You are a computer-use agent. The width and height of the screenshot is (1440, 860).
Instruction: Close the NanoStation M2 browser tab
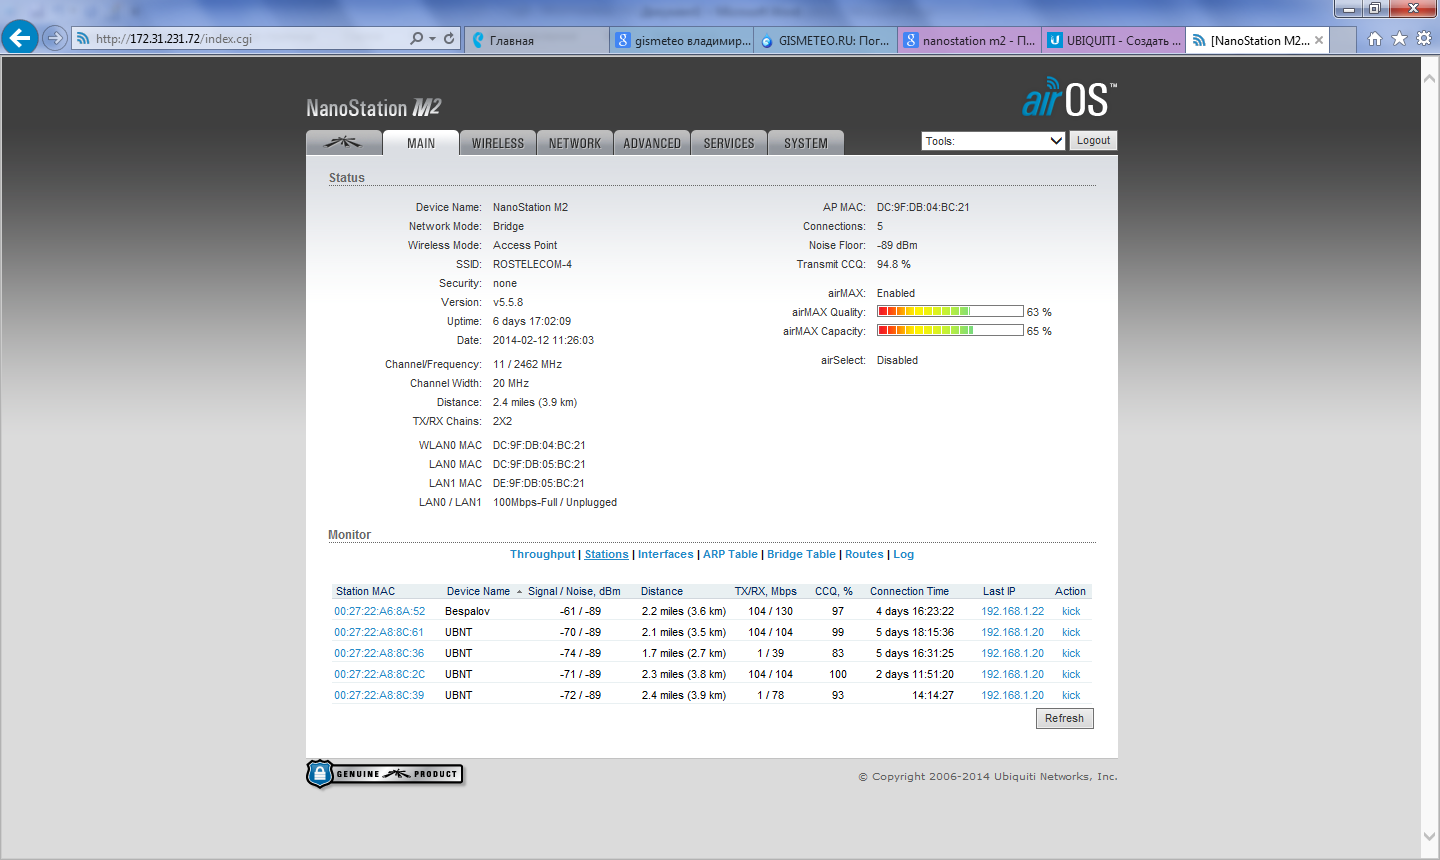(1319, 40)
